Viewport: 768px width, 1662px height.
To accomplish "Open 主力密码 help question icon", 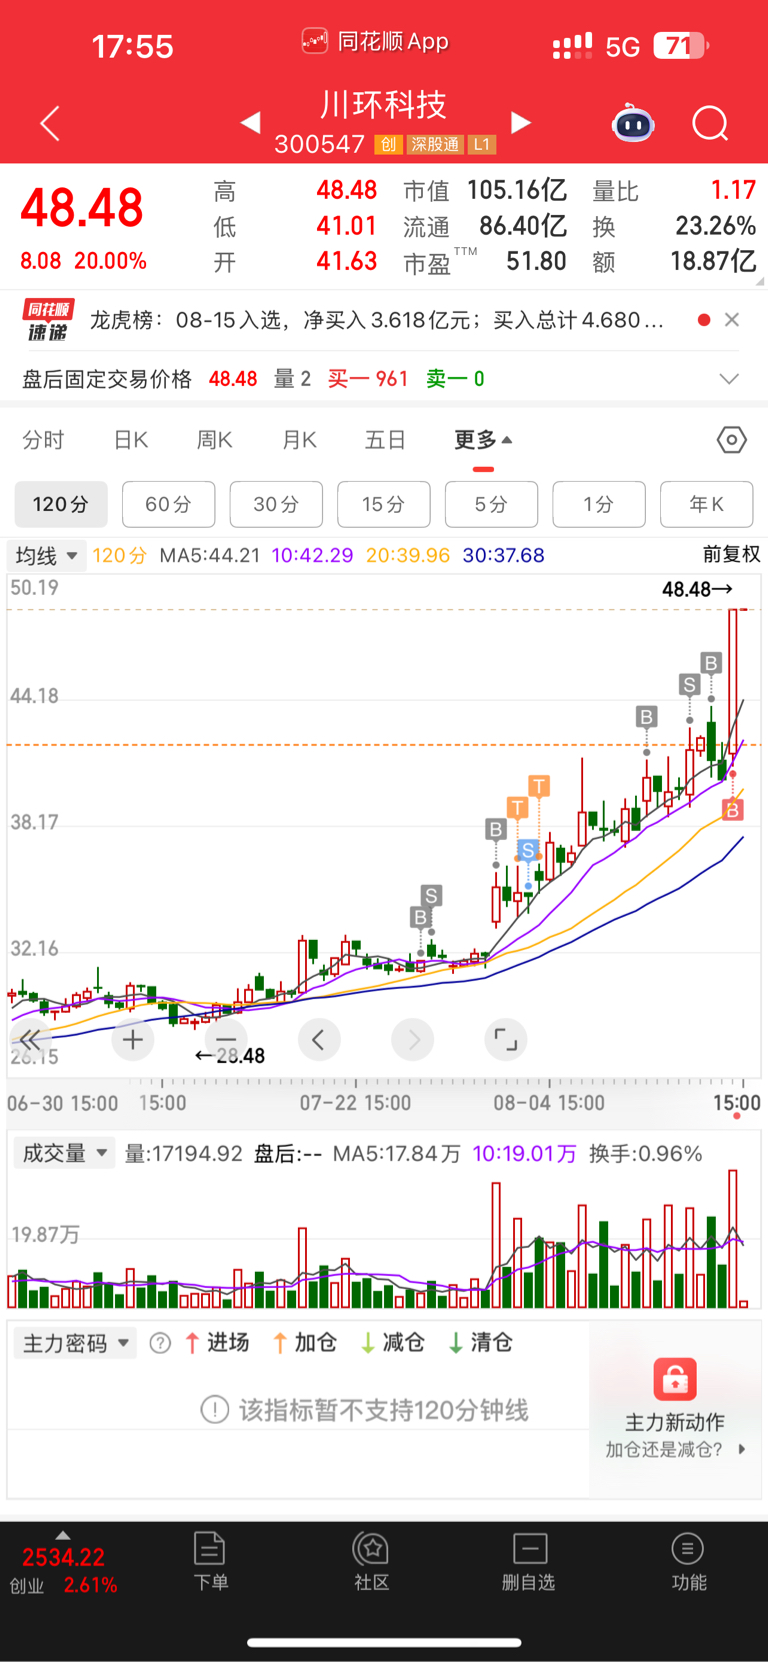I will tap(160, 1343).
